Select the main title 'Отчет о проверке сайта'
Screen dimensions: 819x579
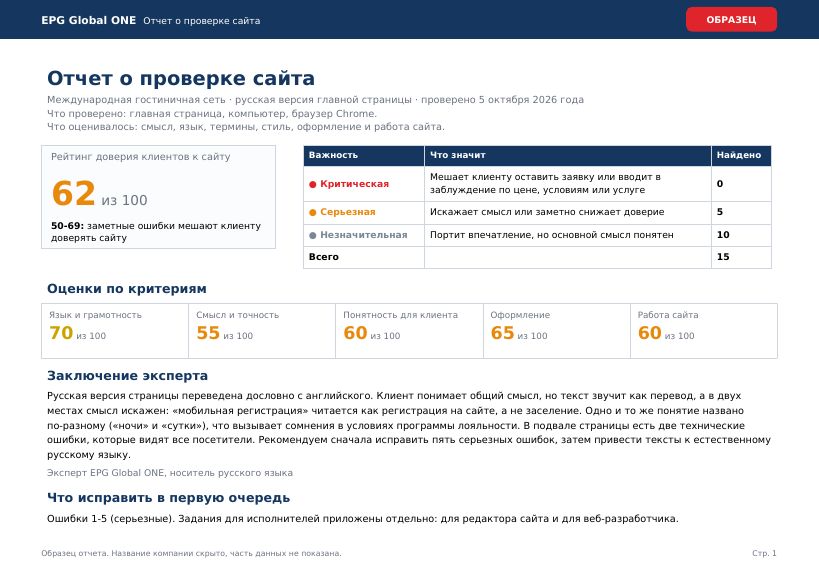click(181, 78)
